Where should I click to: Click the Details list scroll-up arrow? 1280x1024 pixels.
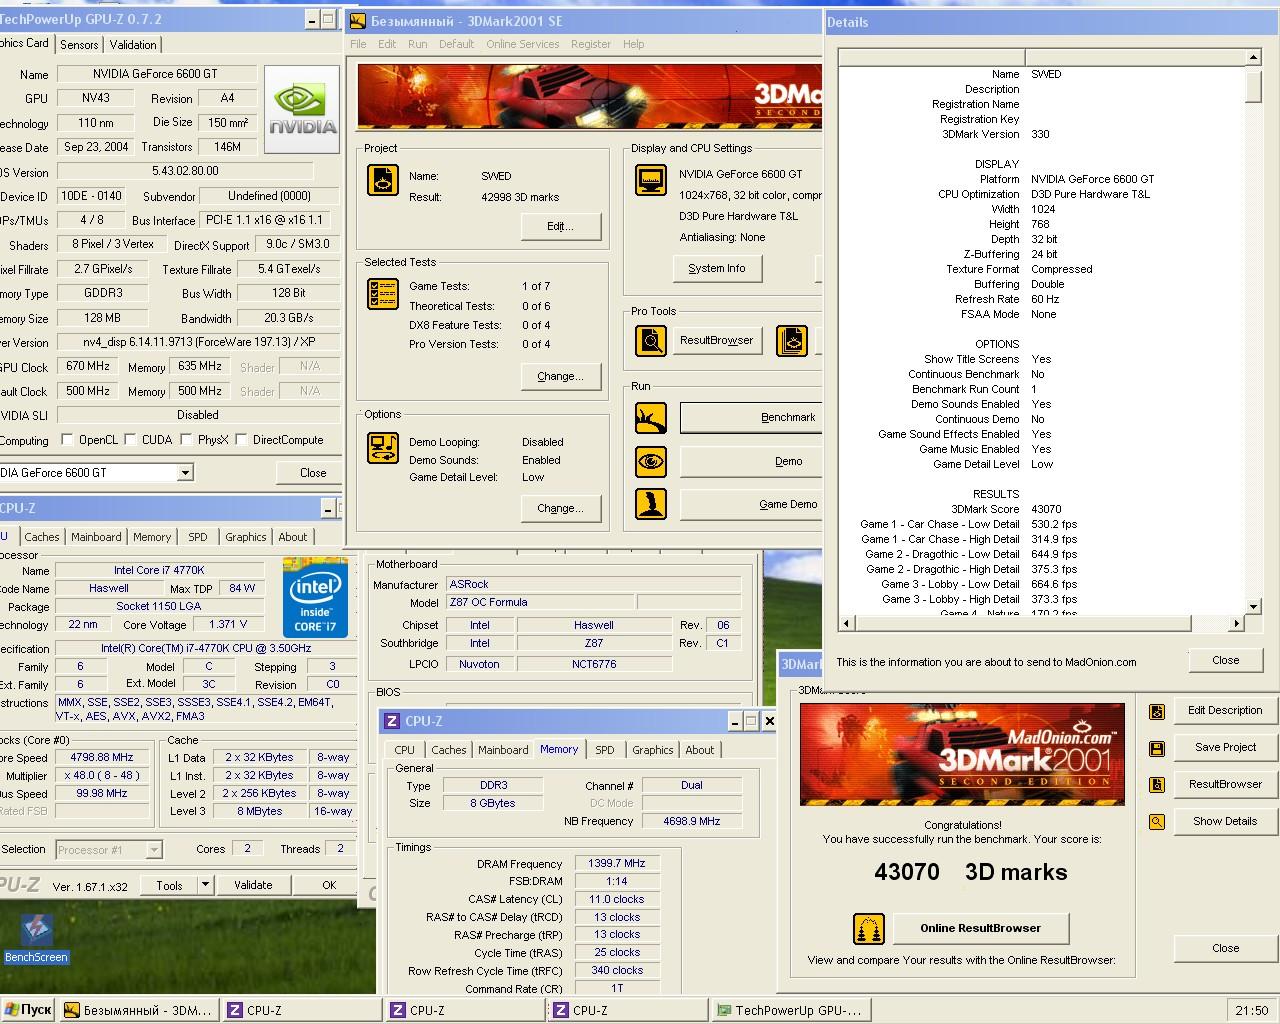1253,57
